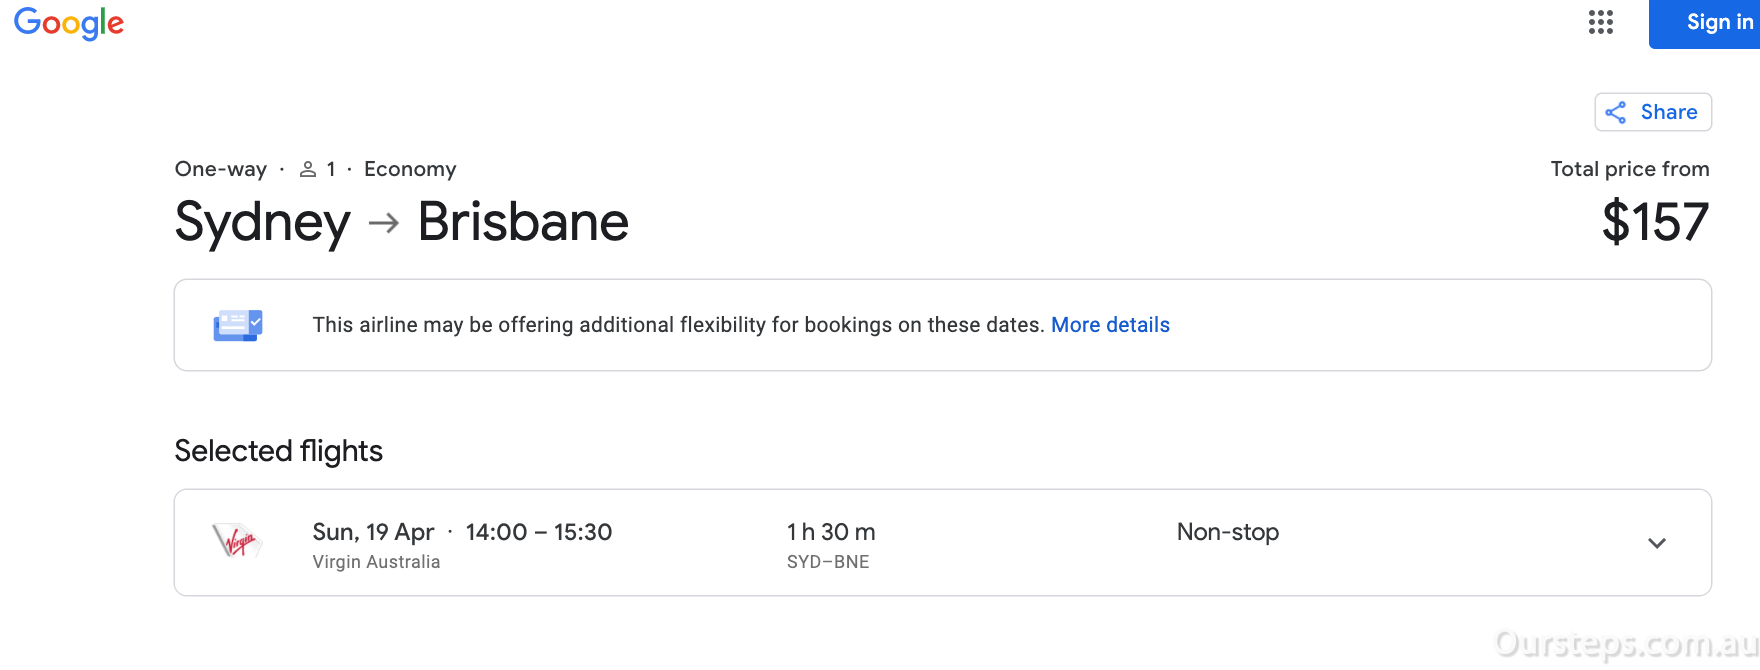Click the passenger count person icon

[x=308, y=169]
